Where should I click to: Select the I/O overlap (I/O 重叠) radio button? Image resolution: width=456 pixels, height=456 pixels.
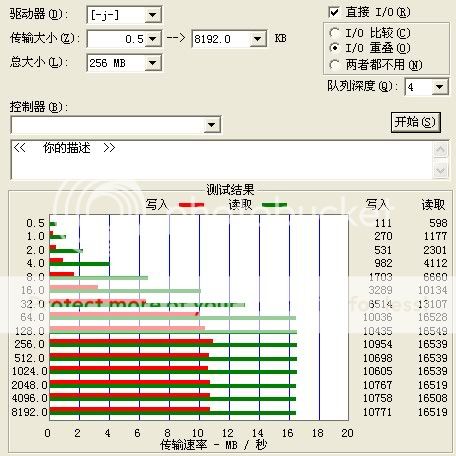(334, 48)
